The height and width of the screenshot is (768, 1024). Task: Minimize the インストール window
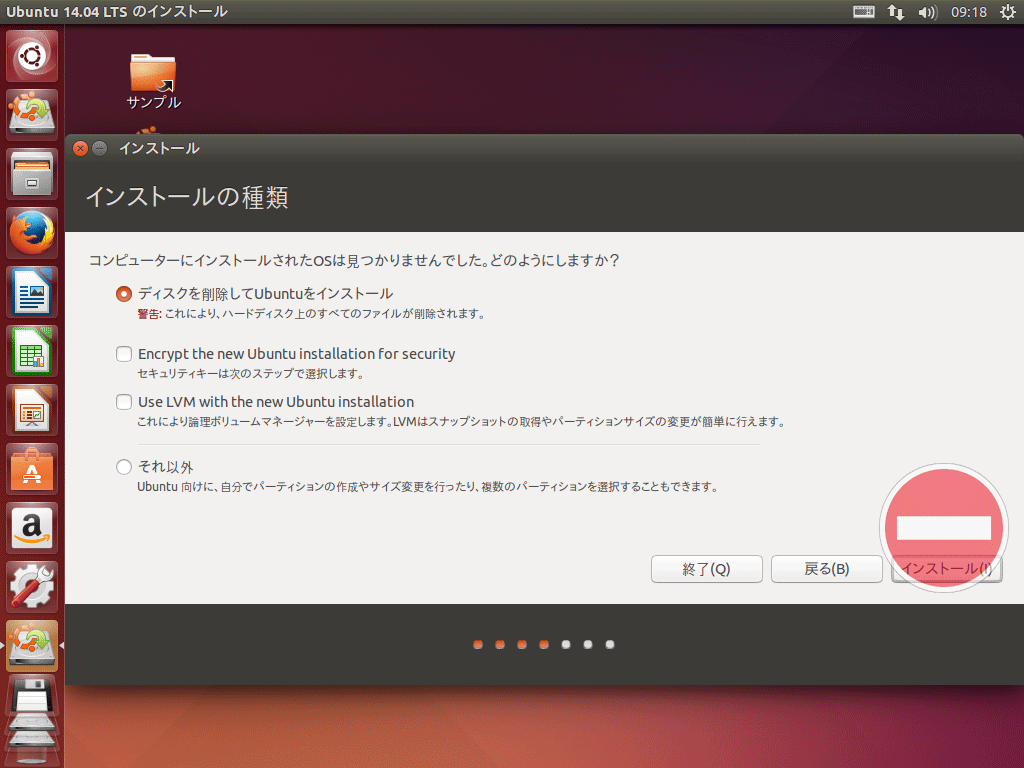coord(100,148)
